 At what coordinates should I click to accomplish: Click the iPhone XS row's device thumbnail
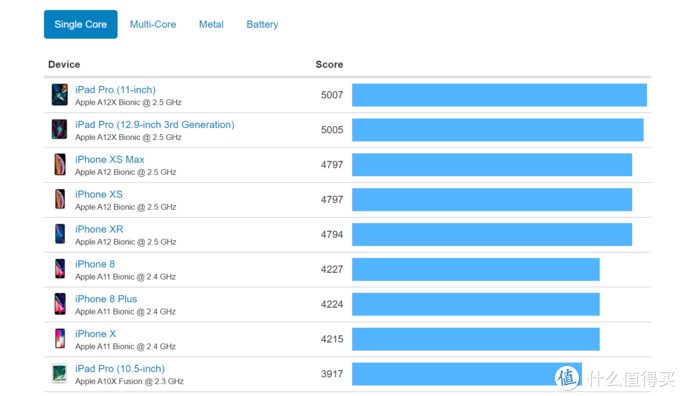60,200
